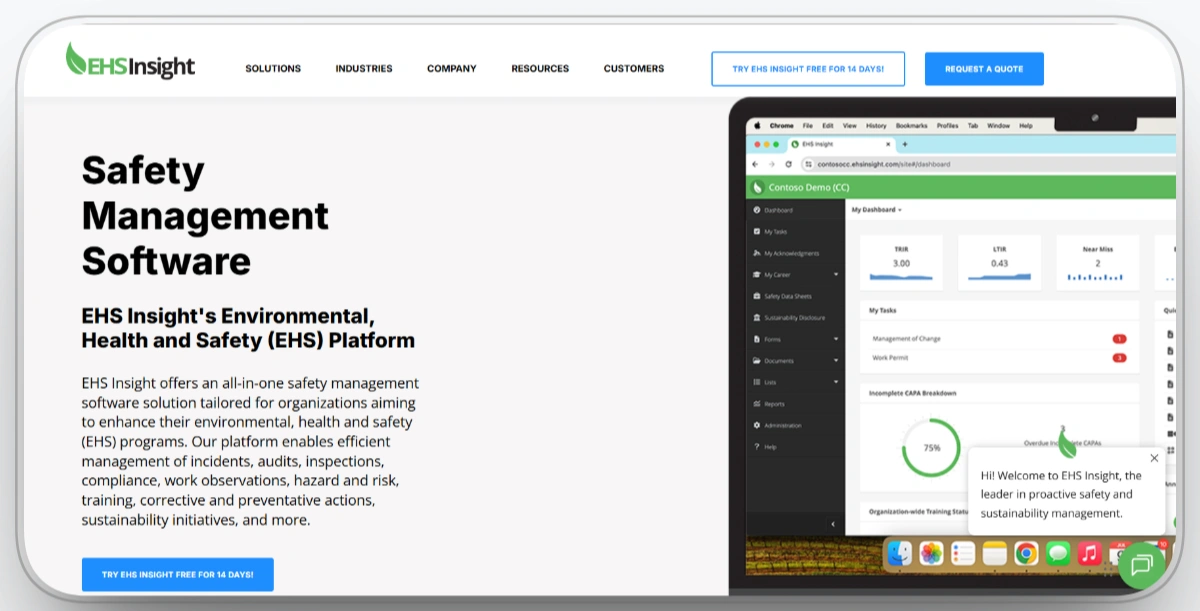This screenshot has height=611, width=1200.
Task: Expand the Forms submenu arrow
Action: pos(836,339)
